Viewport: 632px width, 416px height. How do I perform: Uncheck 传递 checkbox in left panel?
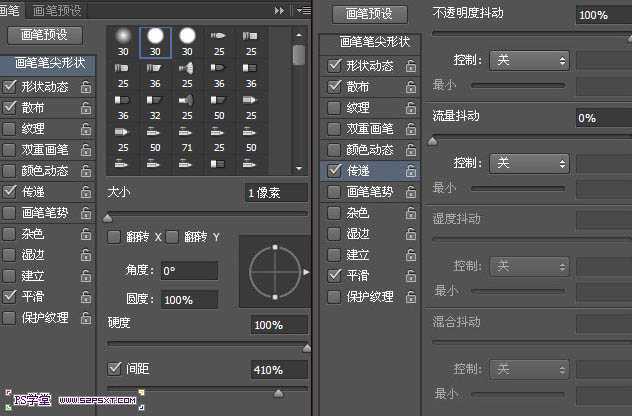[x=10, y=191]
